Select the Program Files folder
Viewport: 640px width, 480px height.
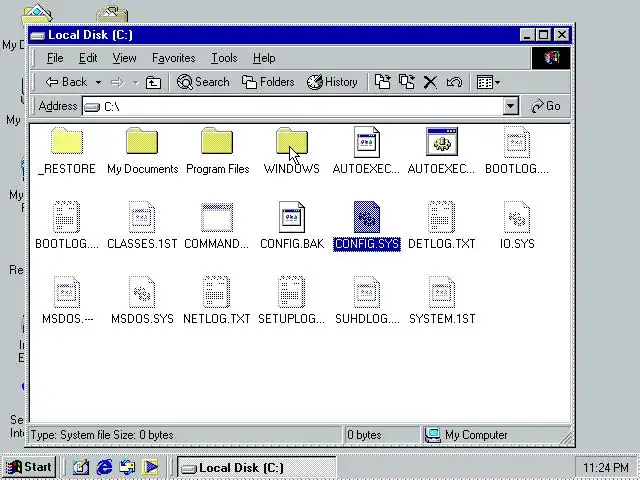click(217, 142)
